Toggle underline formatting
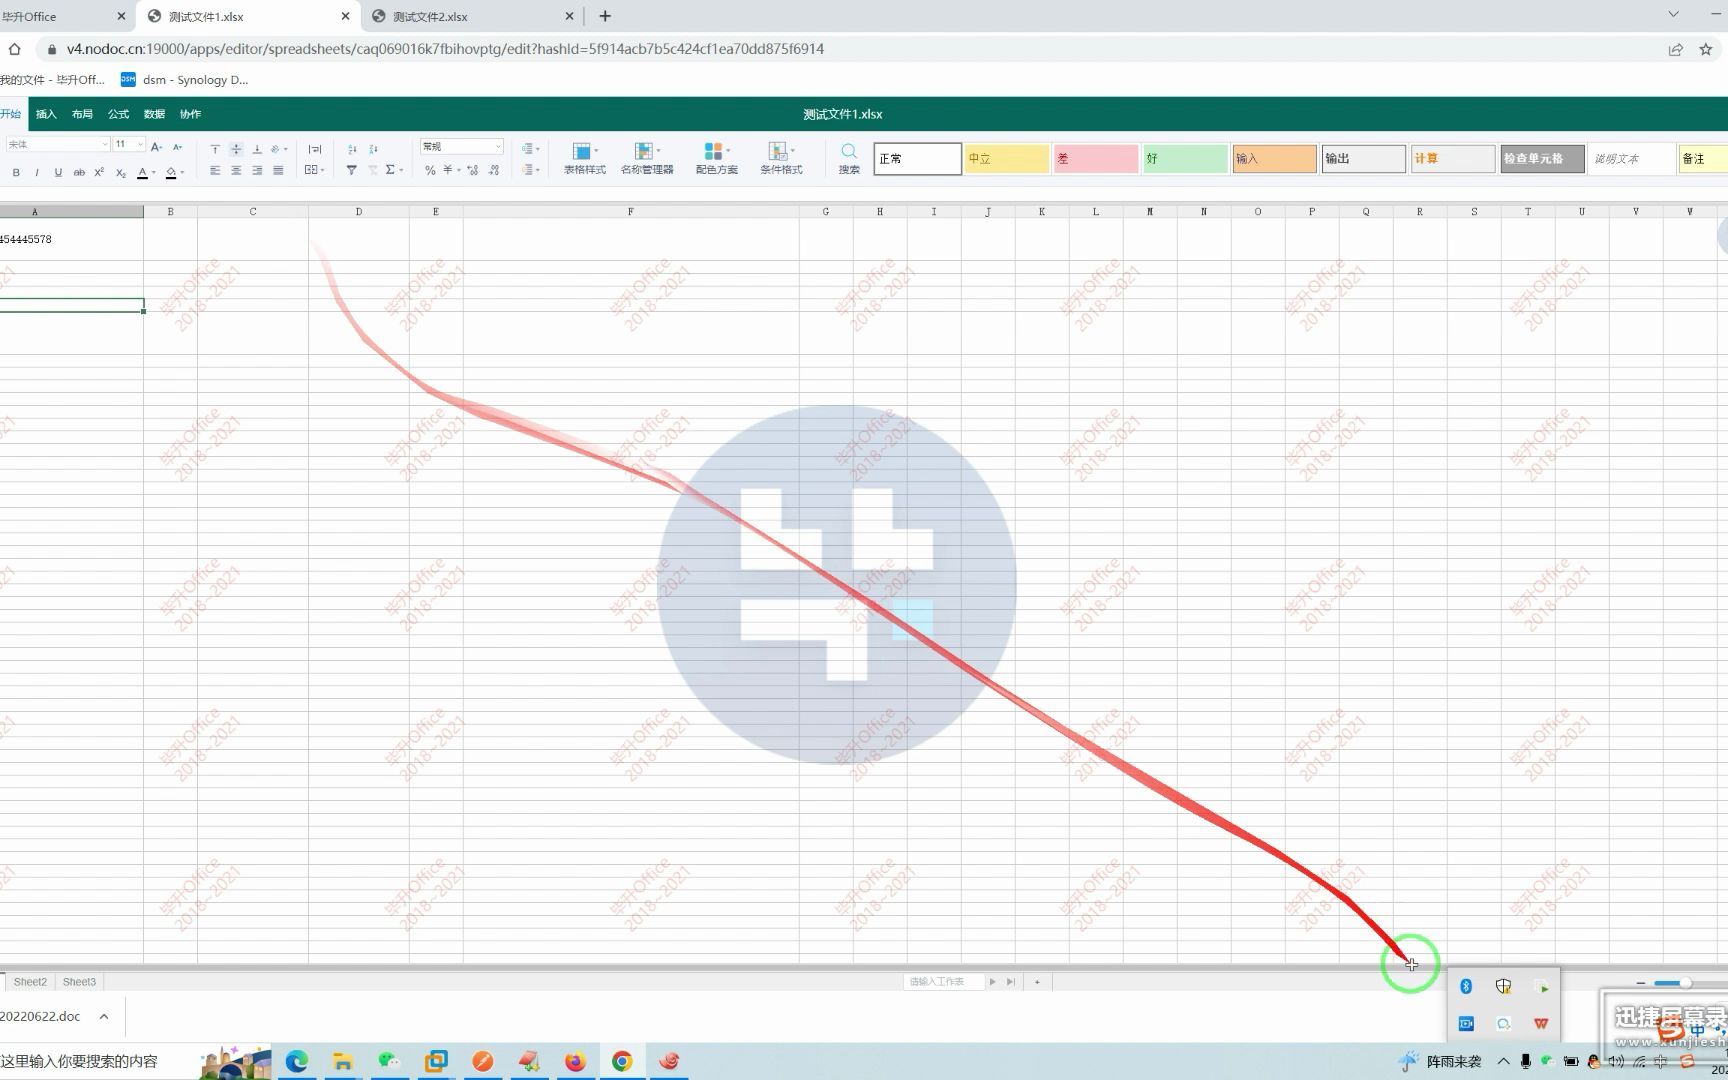This screenshot has height=1080, width=1728. coord(58,172)
